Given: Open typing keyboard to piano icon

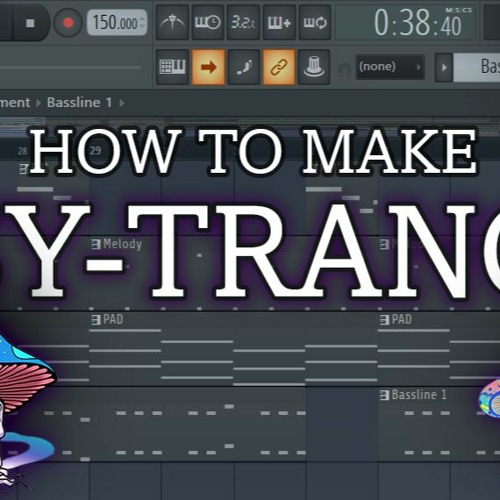Looking at the screenshot, I should pos(172,67).
